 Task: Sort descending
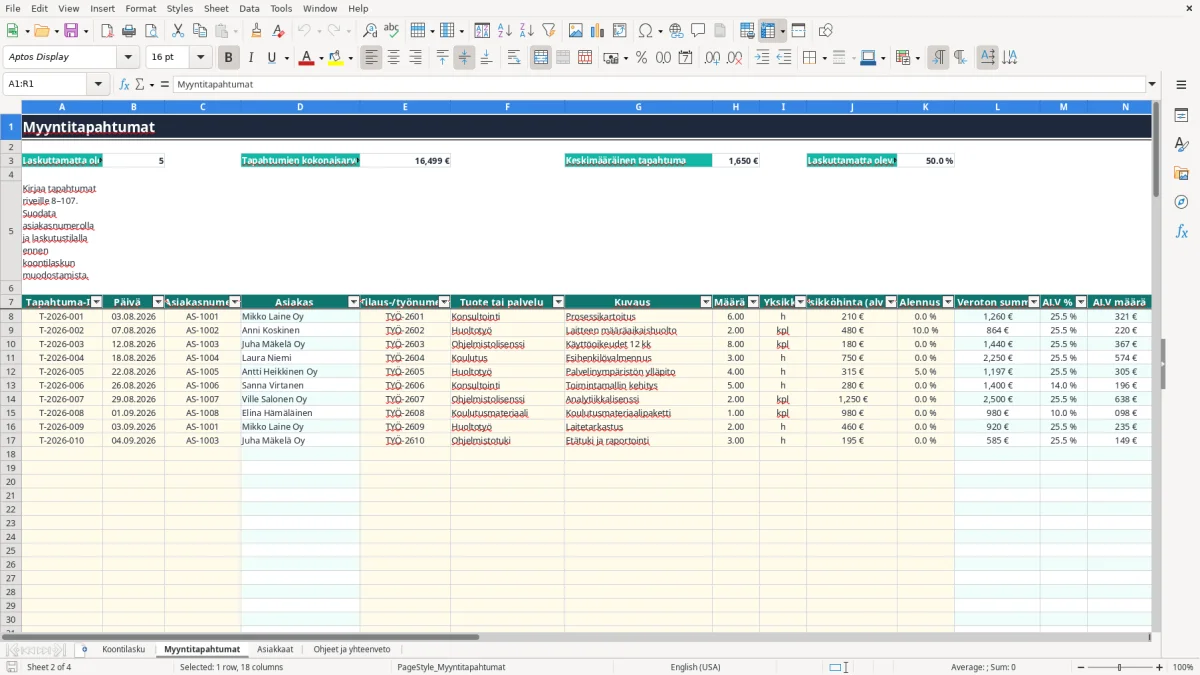coord(526,31)
